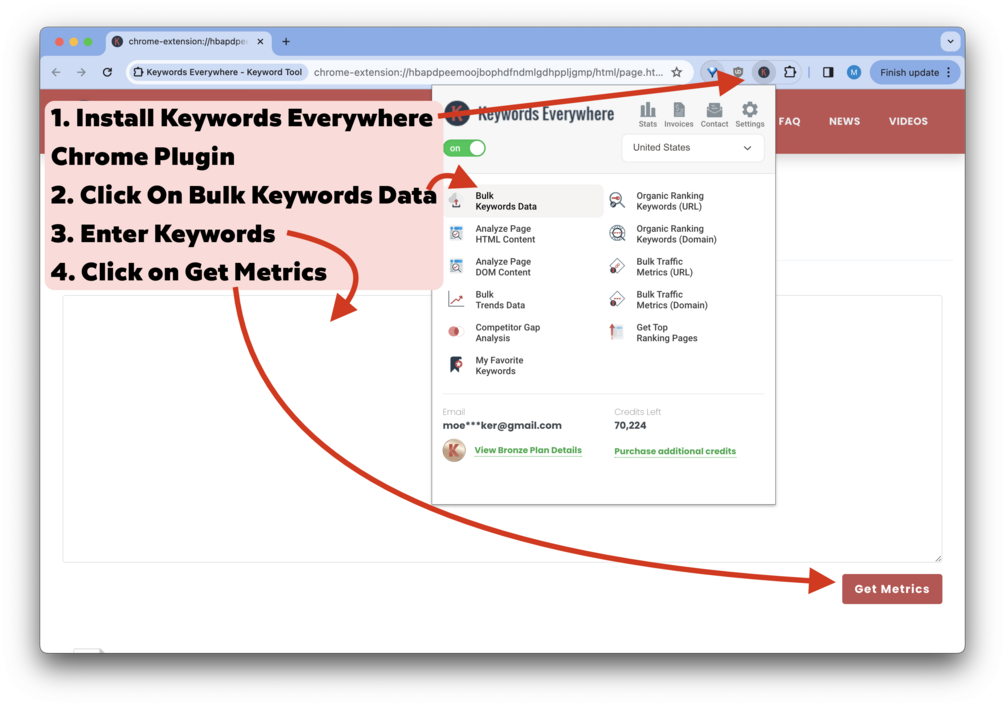Image resolution: width=1005 pixels, height=706 pixels.
Task: Open the VIDEOS page link
Action: [908, 121]
